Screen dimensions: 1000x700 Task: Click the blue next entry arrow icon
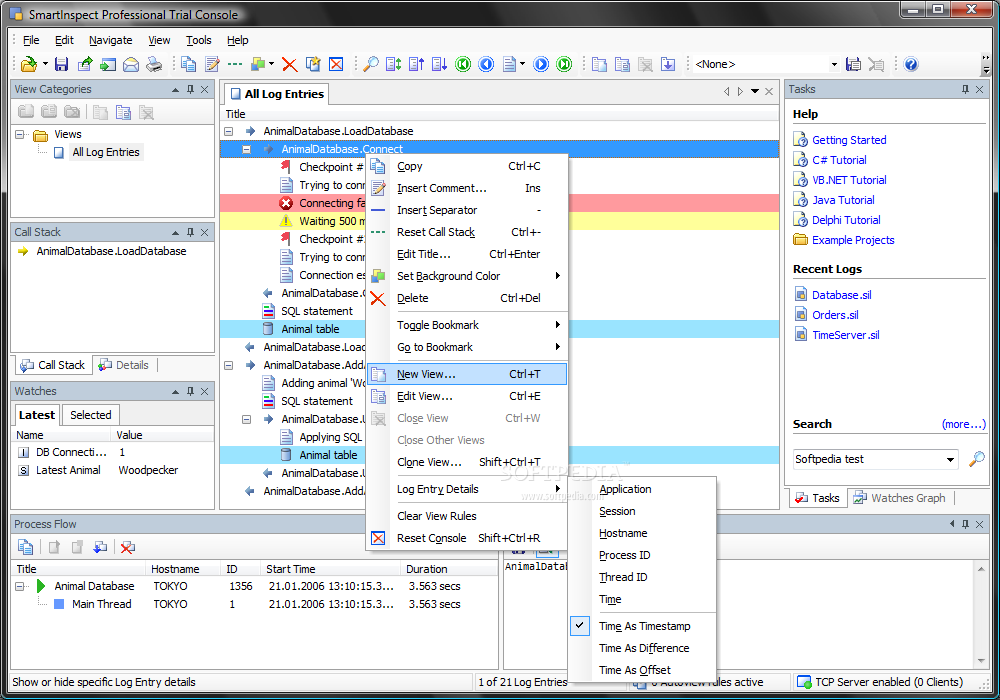(541, 64)
